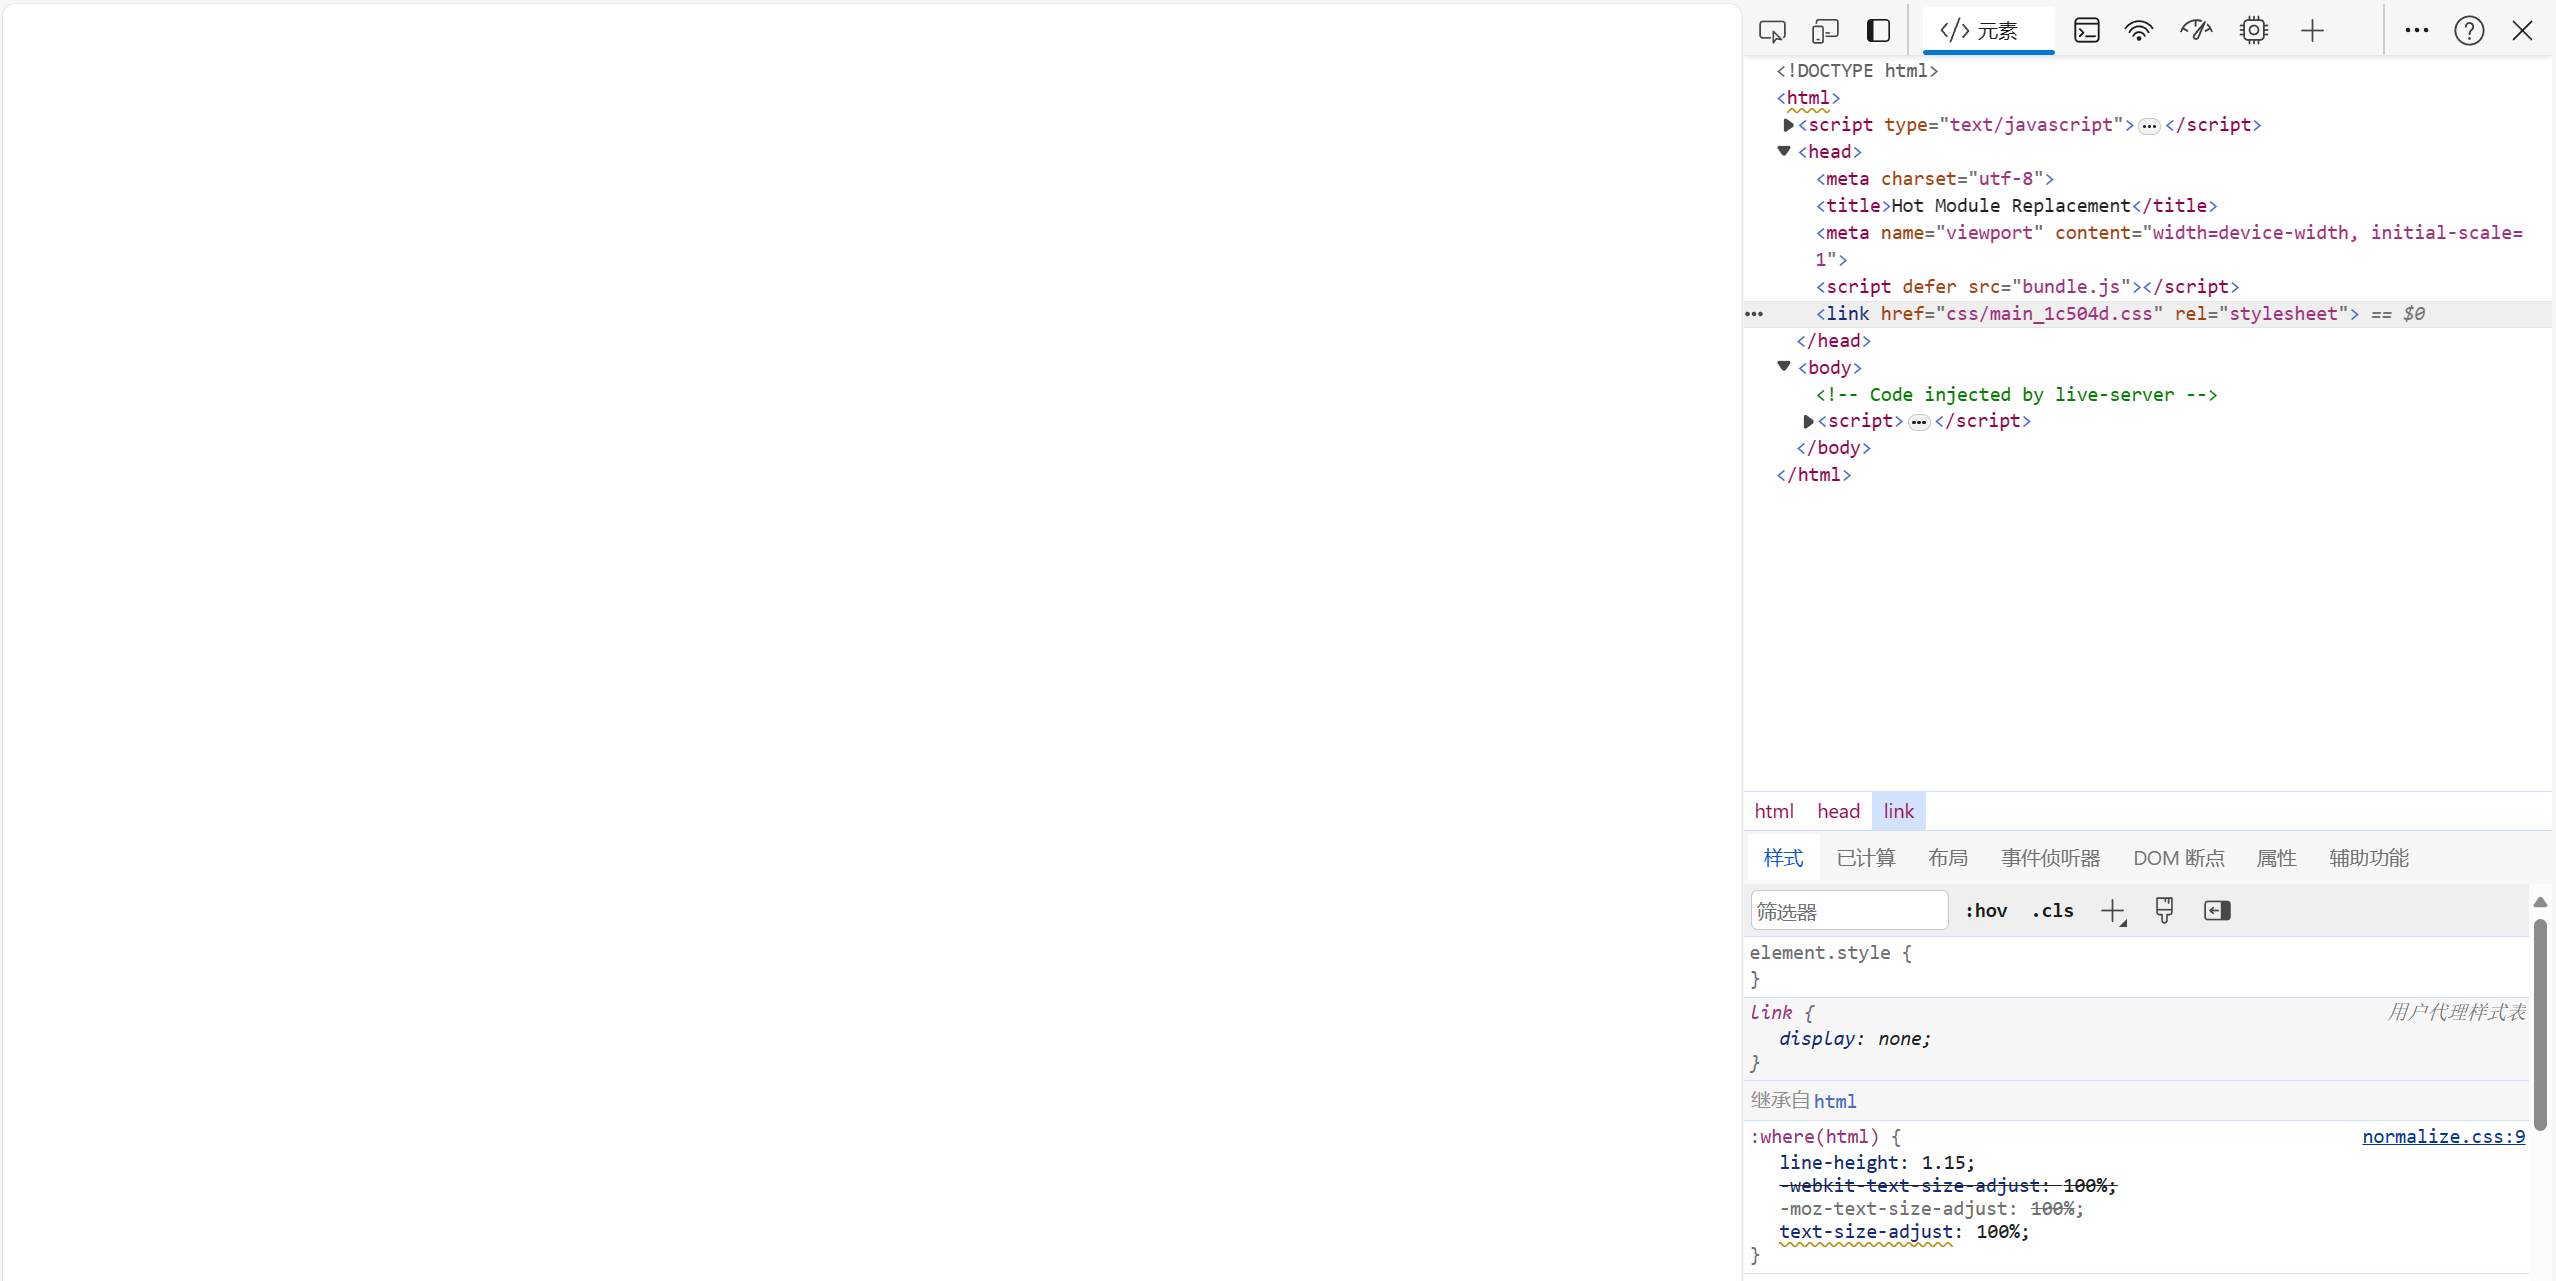2556x1281 pixels.
Task: Open the Performance panel gauge icon
Action: (x=2196, y=31)
